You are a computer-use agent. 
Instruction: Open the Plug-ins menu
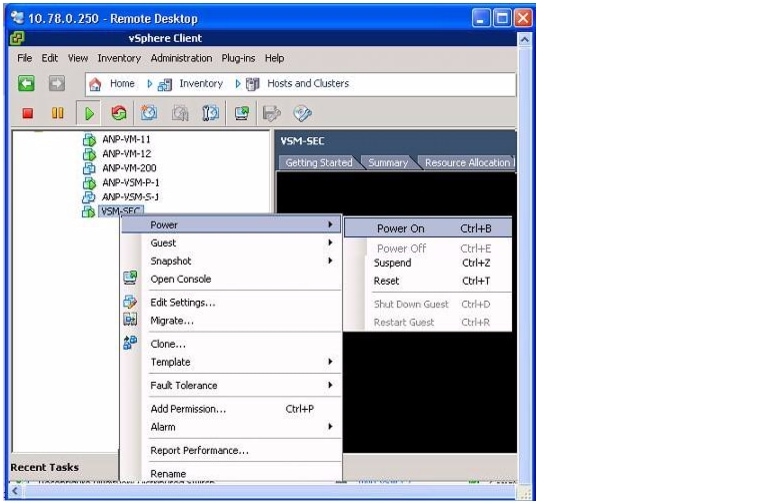coord(238,58)
